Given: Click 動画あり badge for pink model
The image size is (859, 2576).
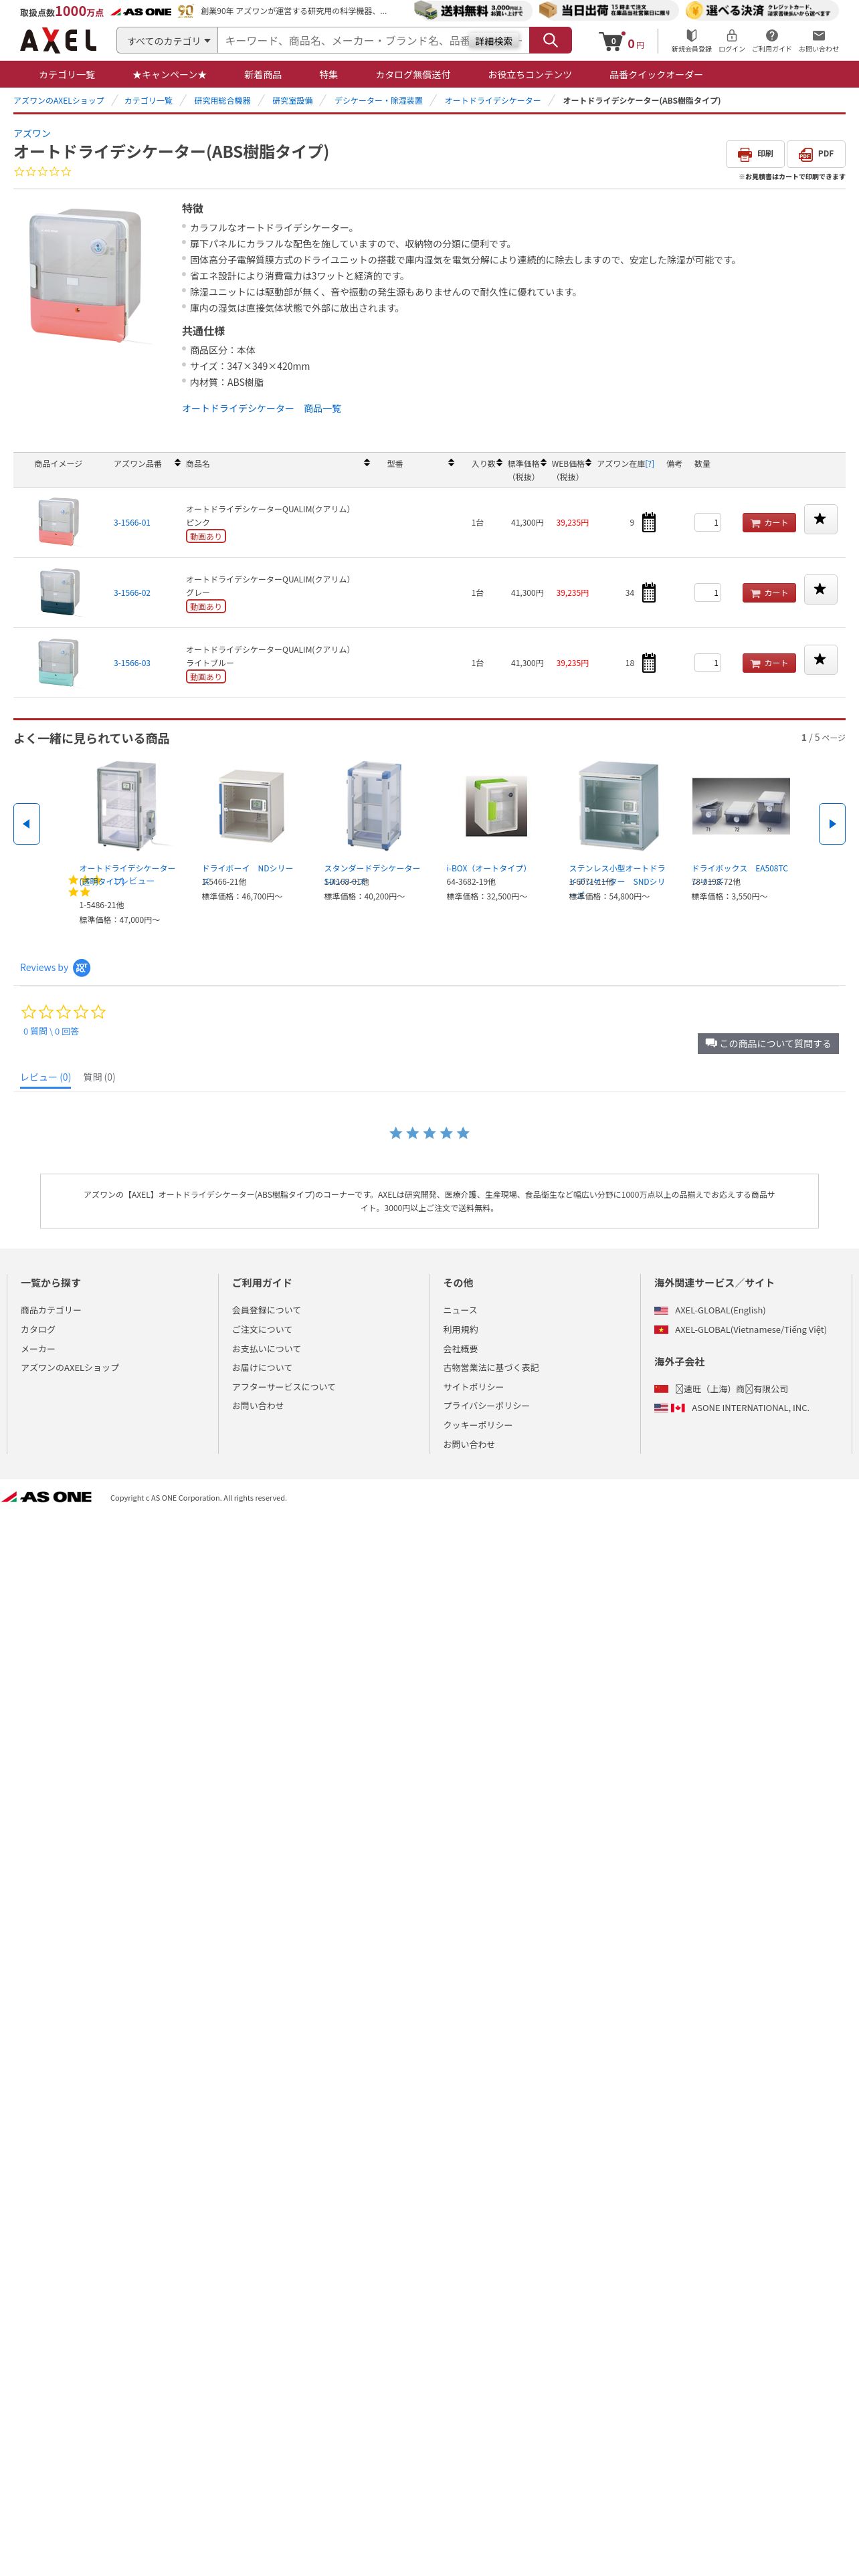Looking at the screenshot, I should click(206, 537).
